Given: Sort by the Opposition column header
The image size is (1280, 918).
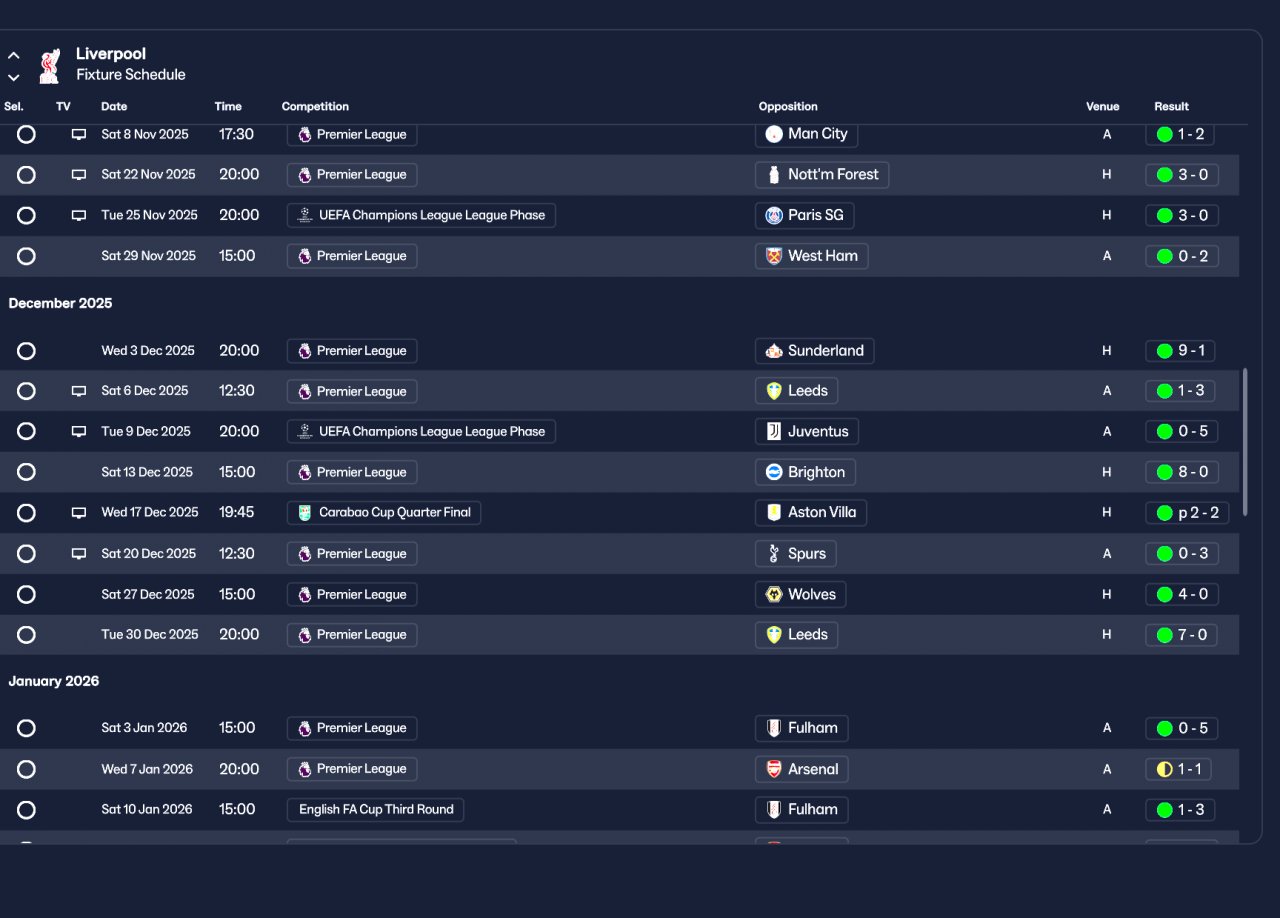Looking at the screenshot, I should pyautogui.click(x=788, y=107).
